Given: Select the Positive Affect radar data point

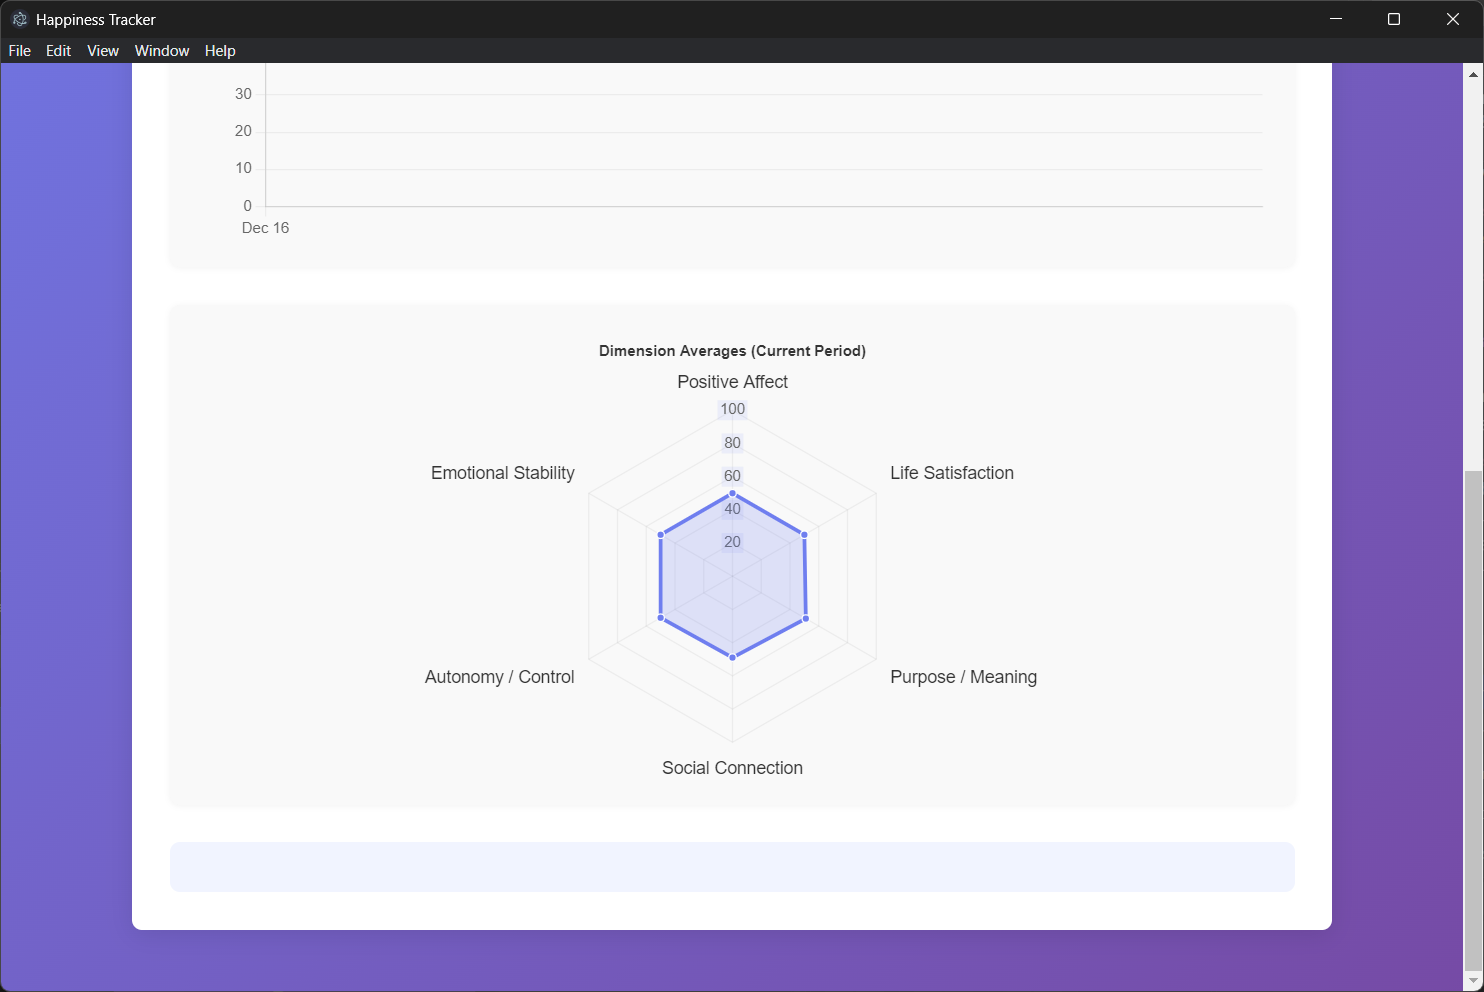Looking at the screenshot, I should coord(733,494).
